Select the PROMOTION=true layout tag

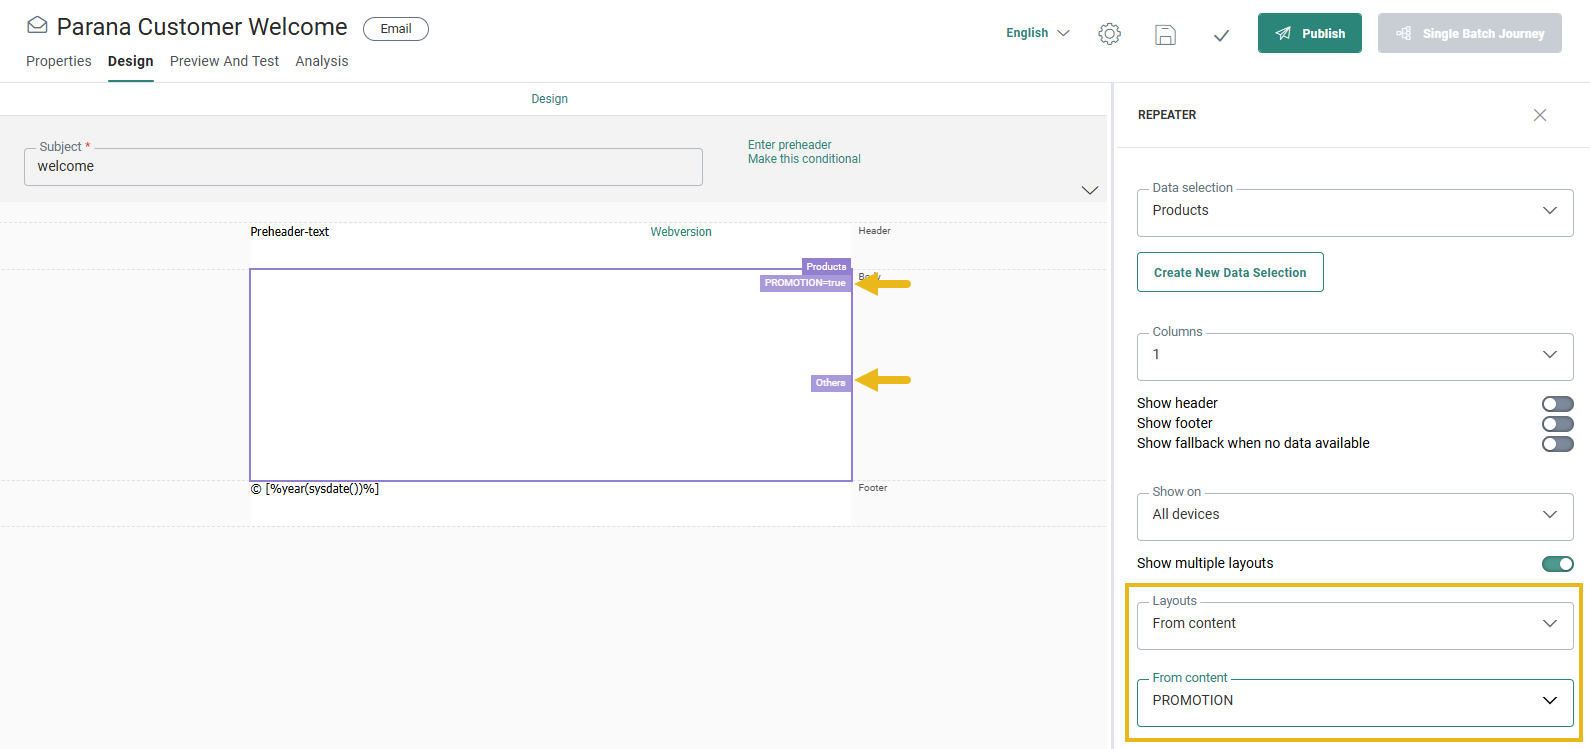(805, 283)
